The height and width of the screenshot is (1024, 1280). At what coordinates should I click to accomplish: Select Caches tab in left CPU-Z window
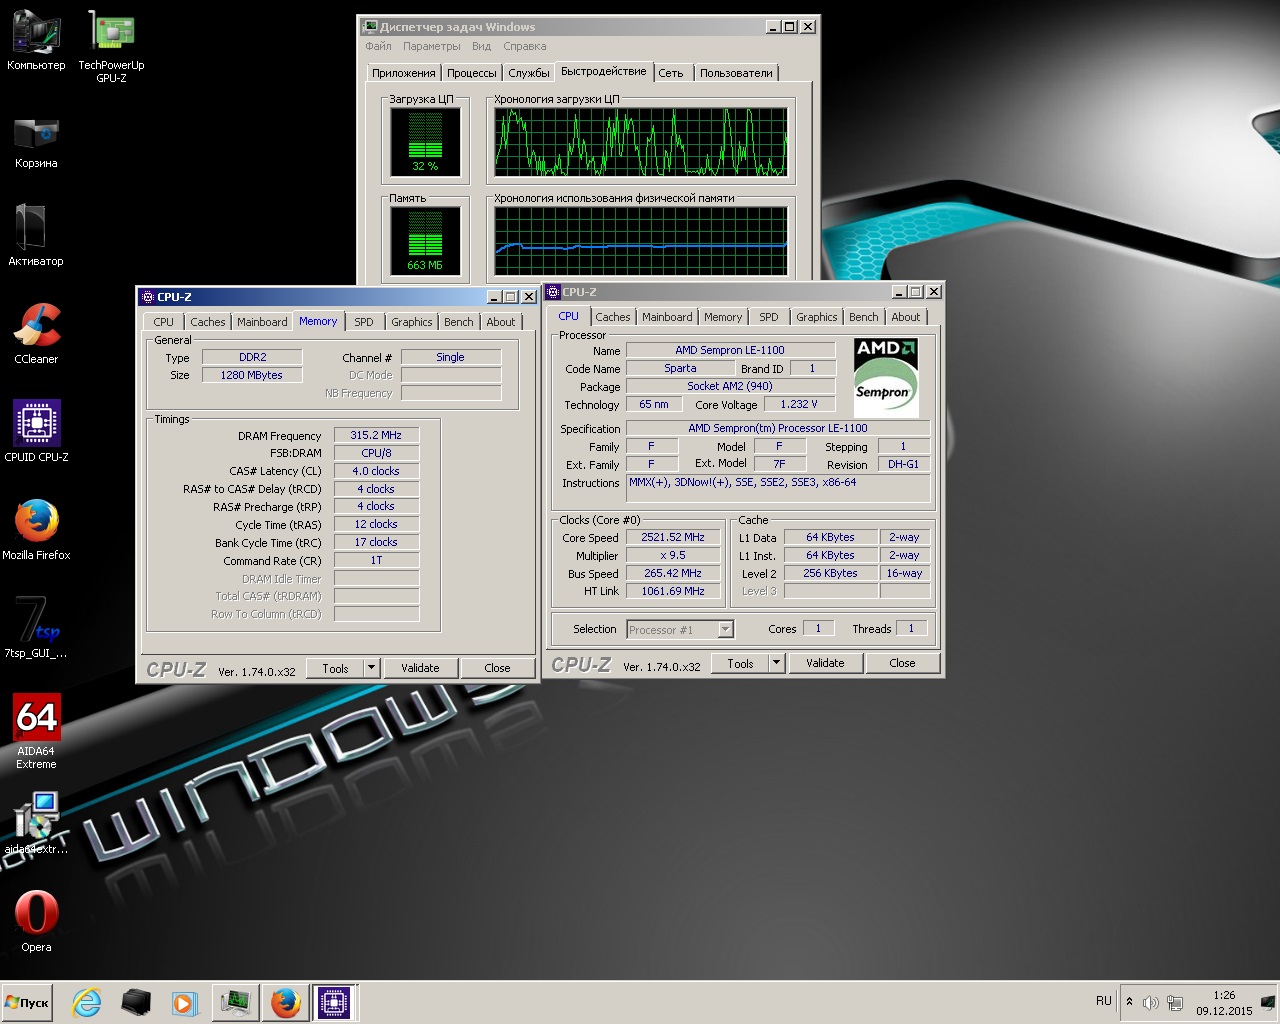click(x=208, y=322)
